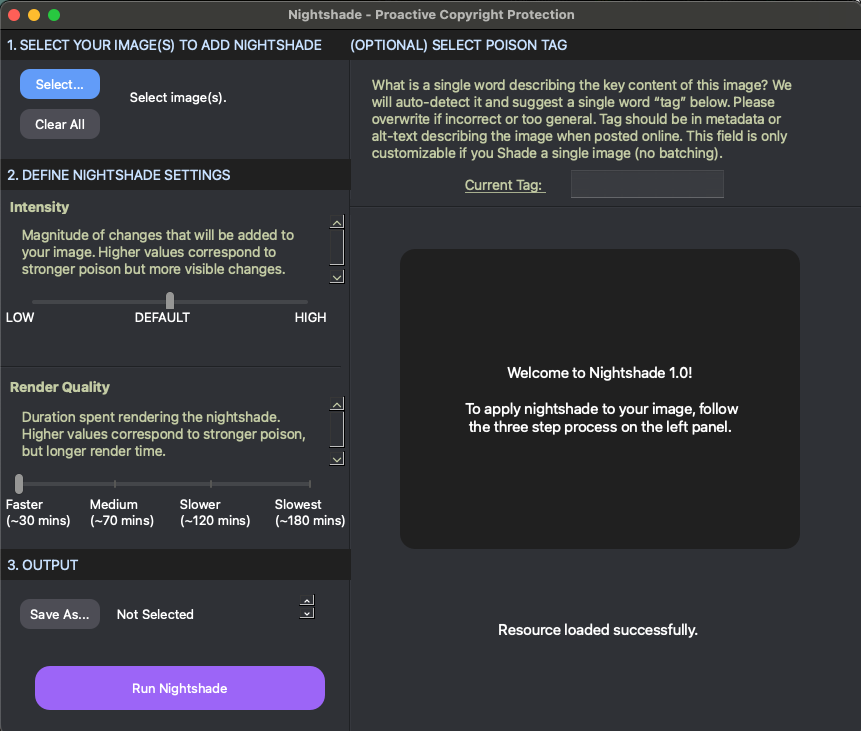Click the 'LOW' intensity label
Viewport: 861px width, 731px height.
pyautogui.click(x=20, y=317)
